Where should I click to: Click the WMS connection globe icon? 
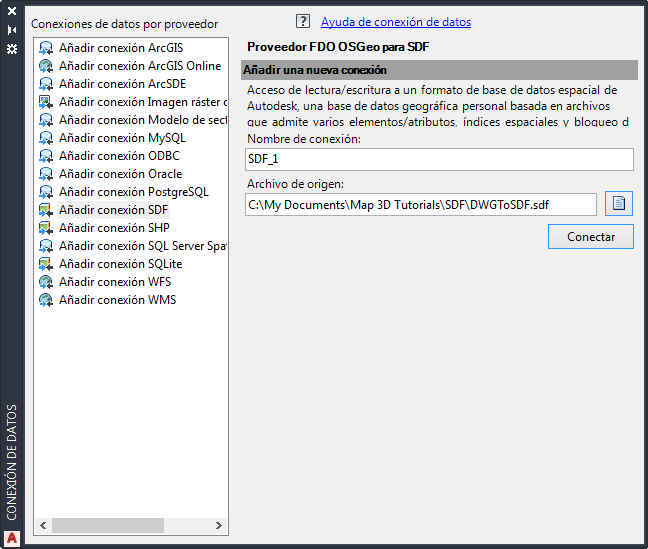[x=46, y=300]
